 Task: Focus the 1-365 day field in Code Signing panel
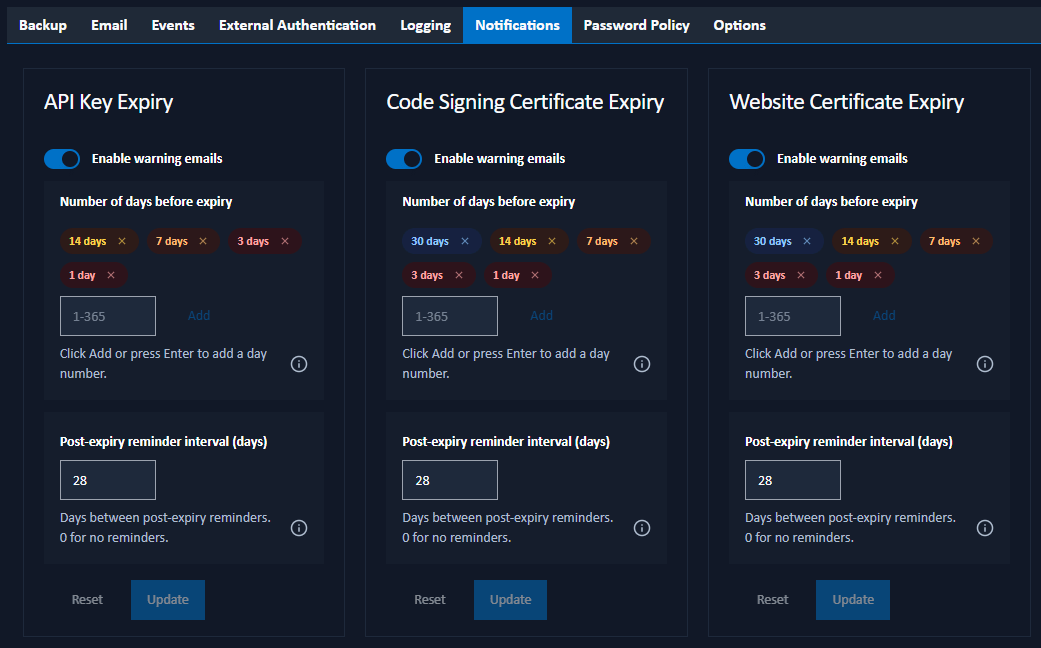tap(450, 316)
